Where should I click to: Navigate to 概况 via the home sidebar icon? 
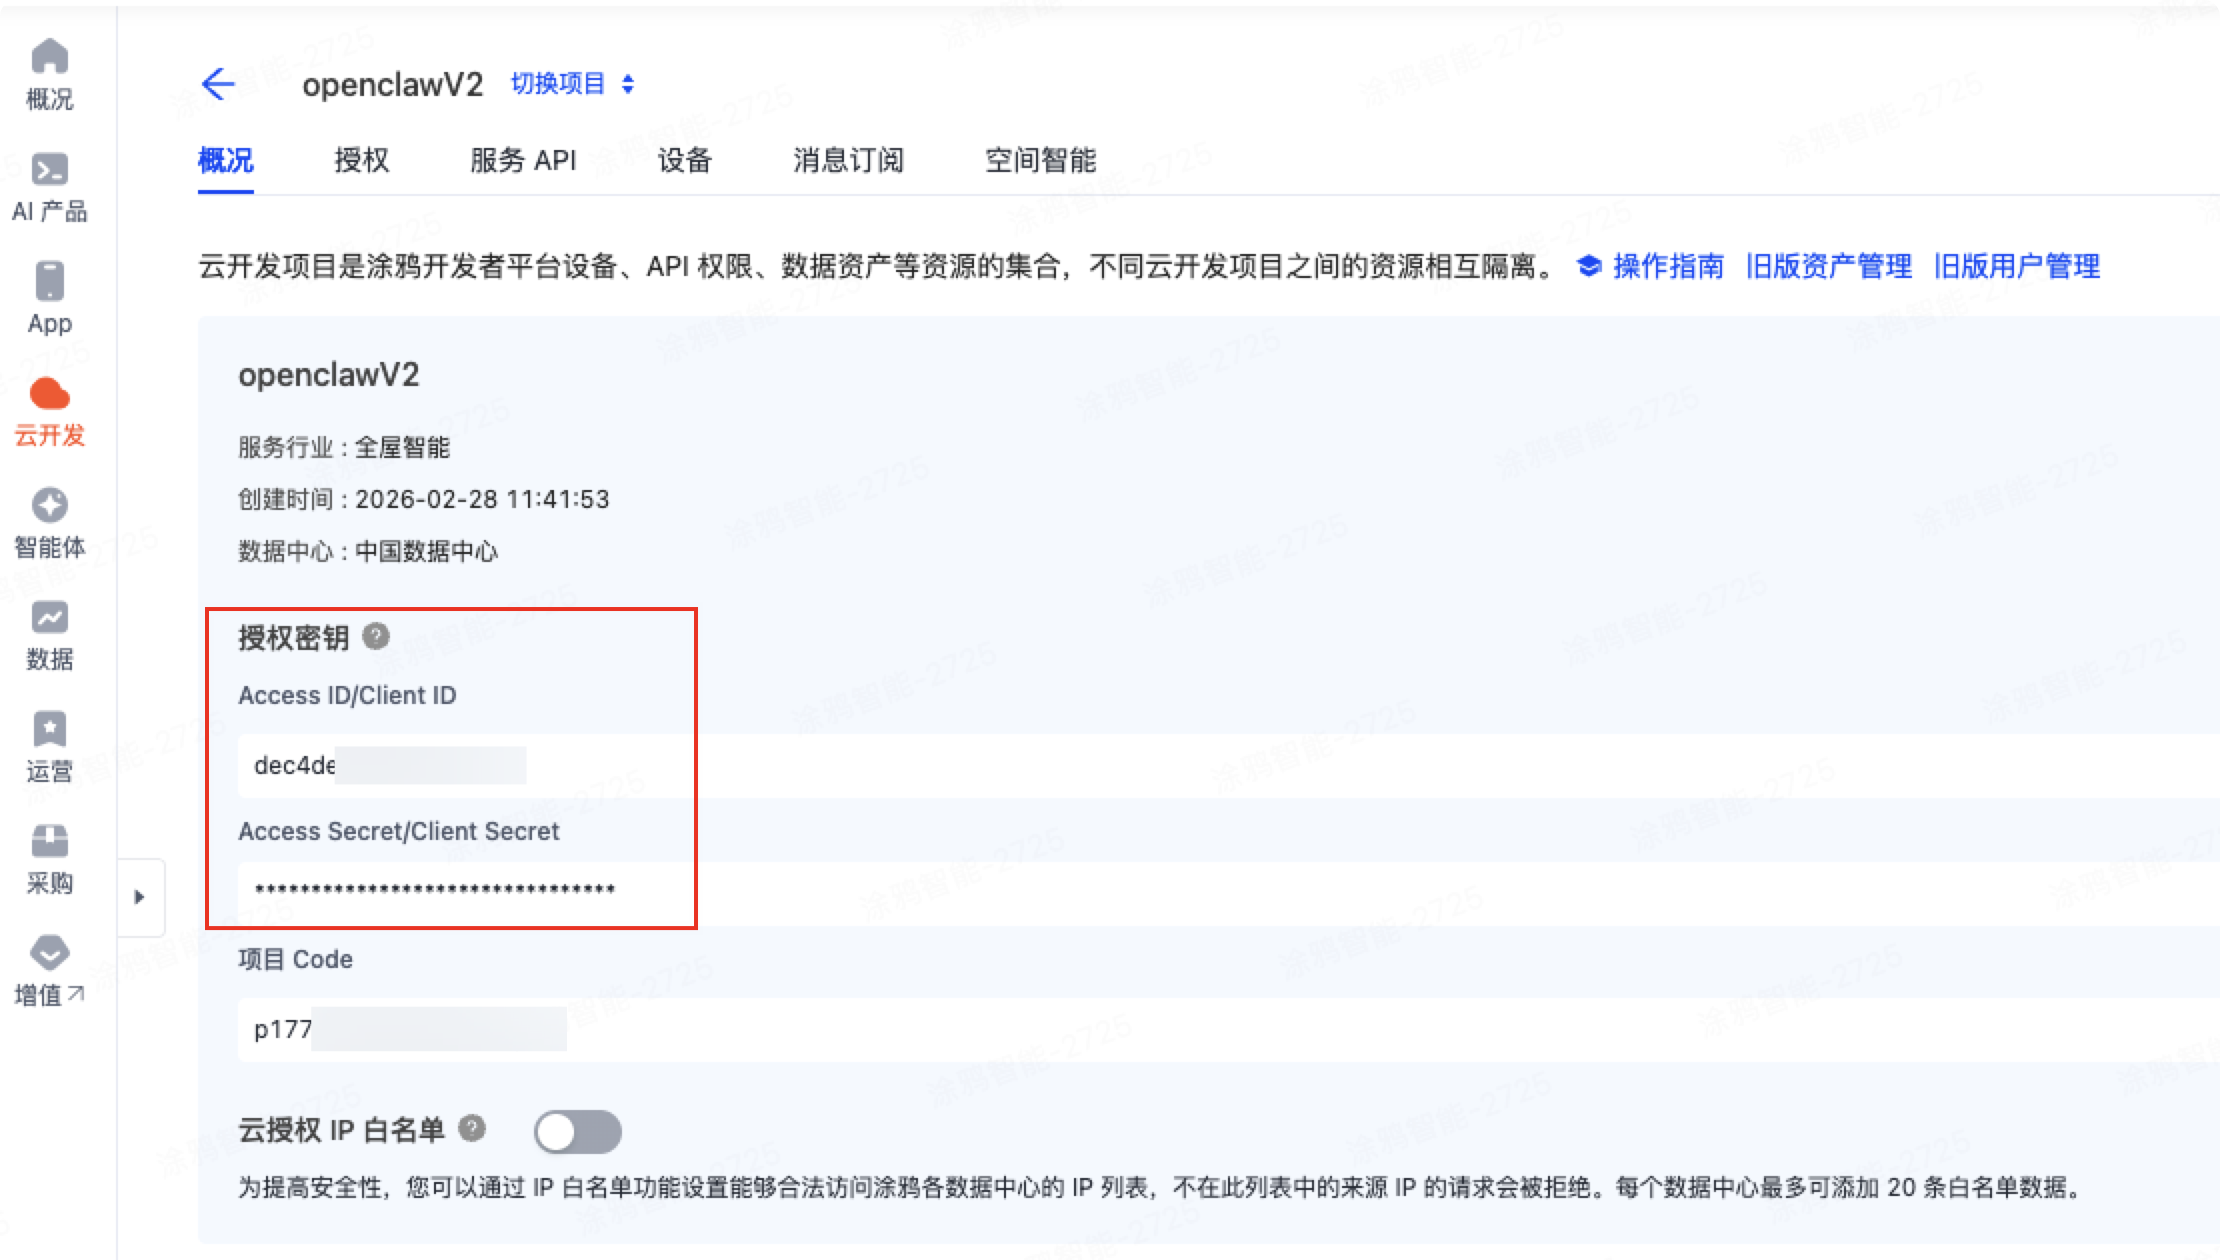tap(49, 75)
